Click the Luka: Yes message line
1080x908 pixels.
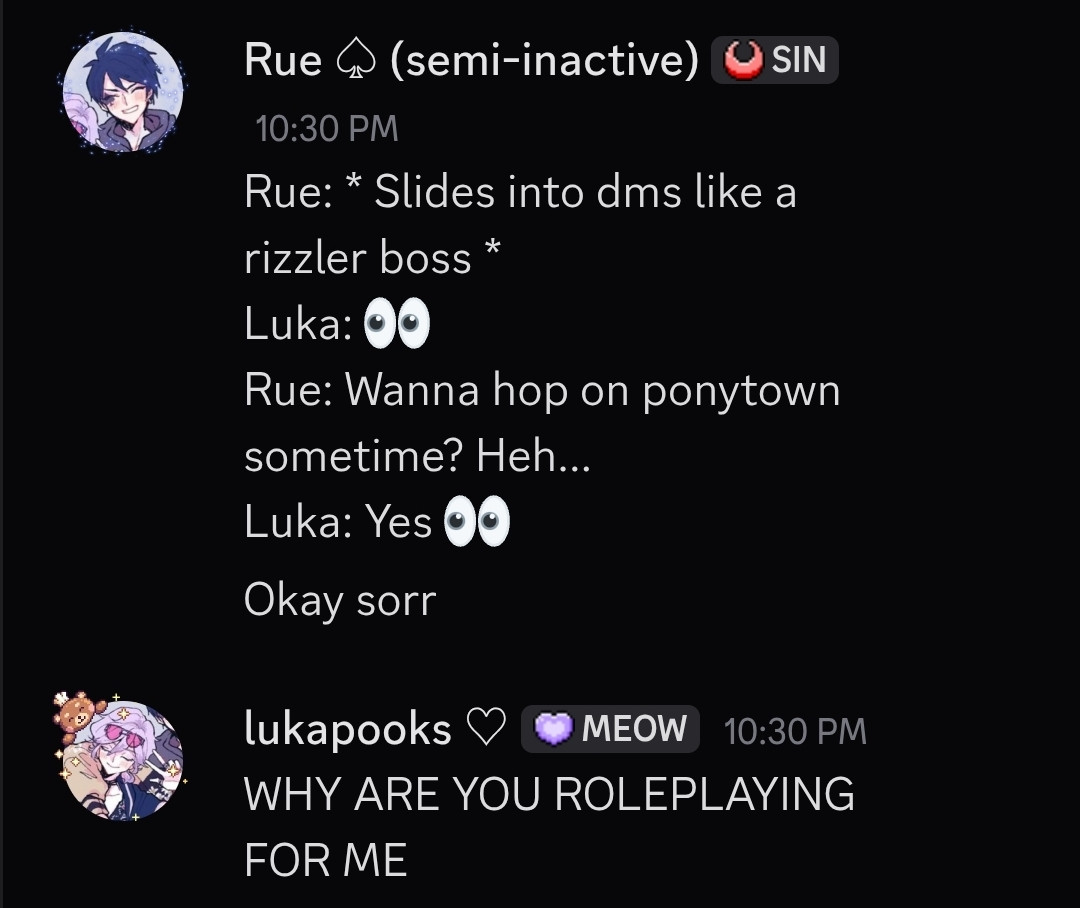[377, 522]
